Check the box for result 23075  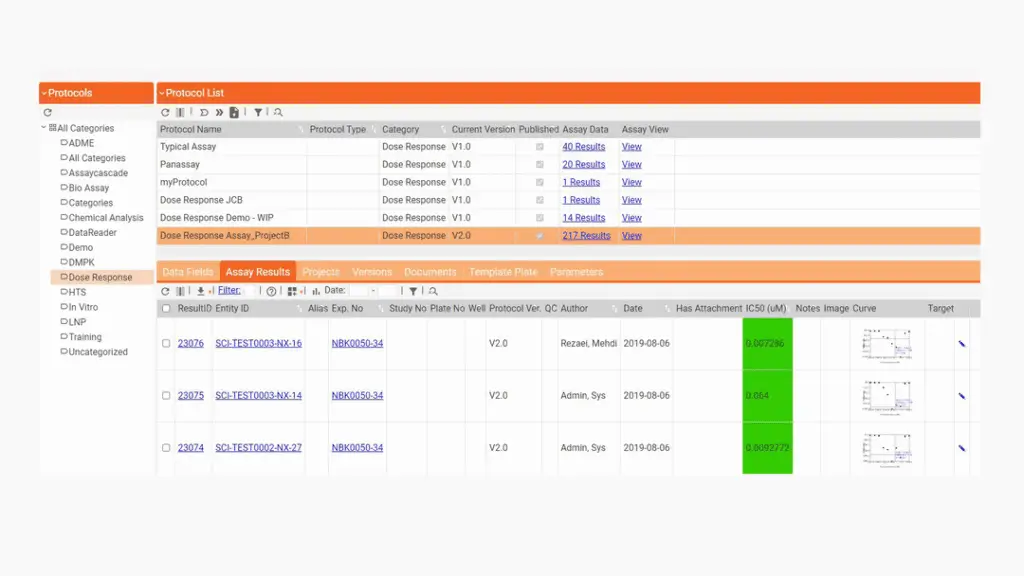tap(166, 396)
